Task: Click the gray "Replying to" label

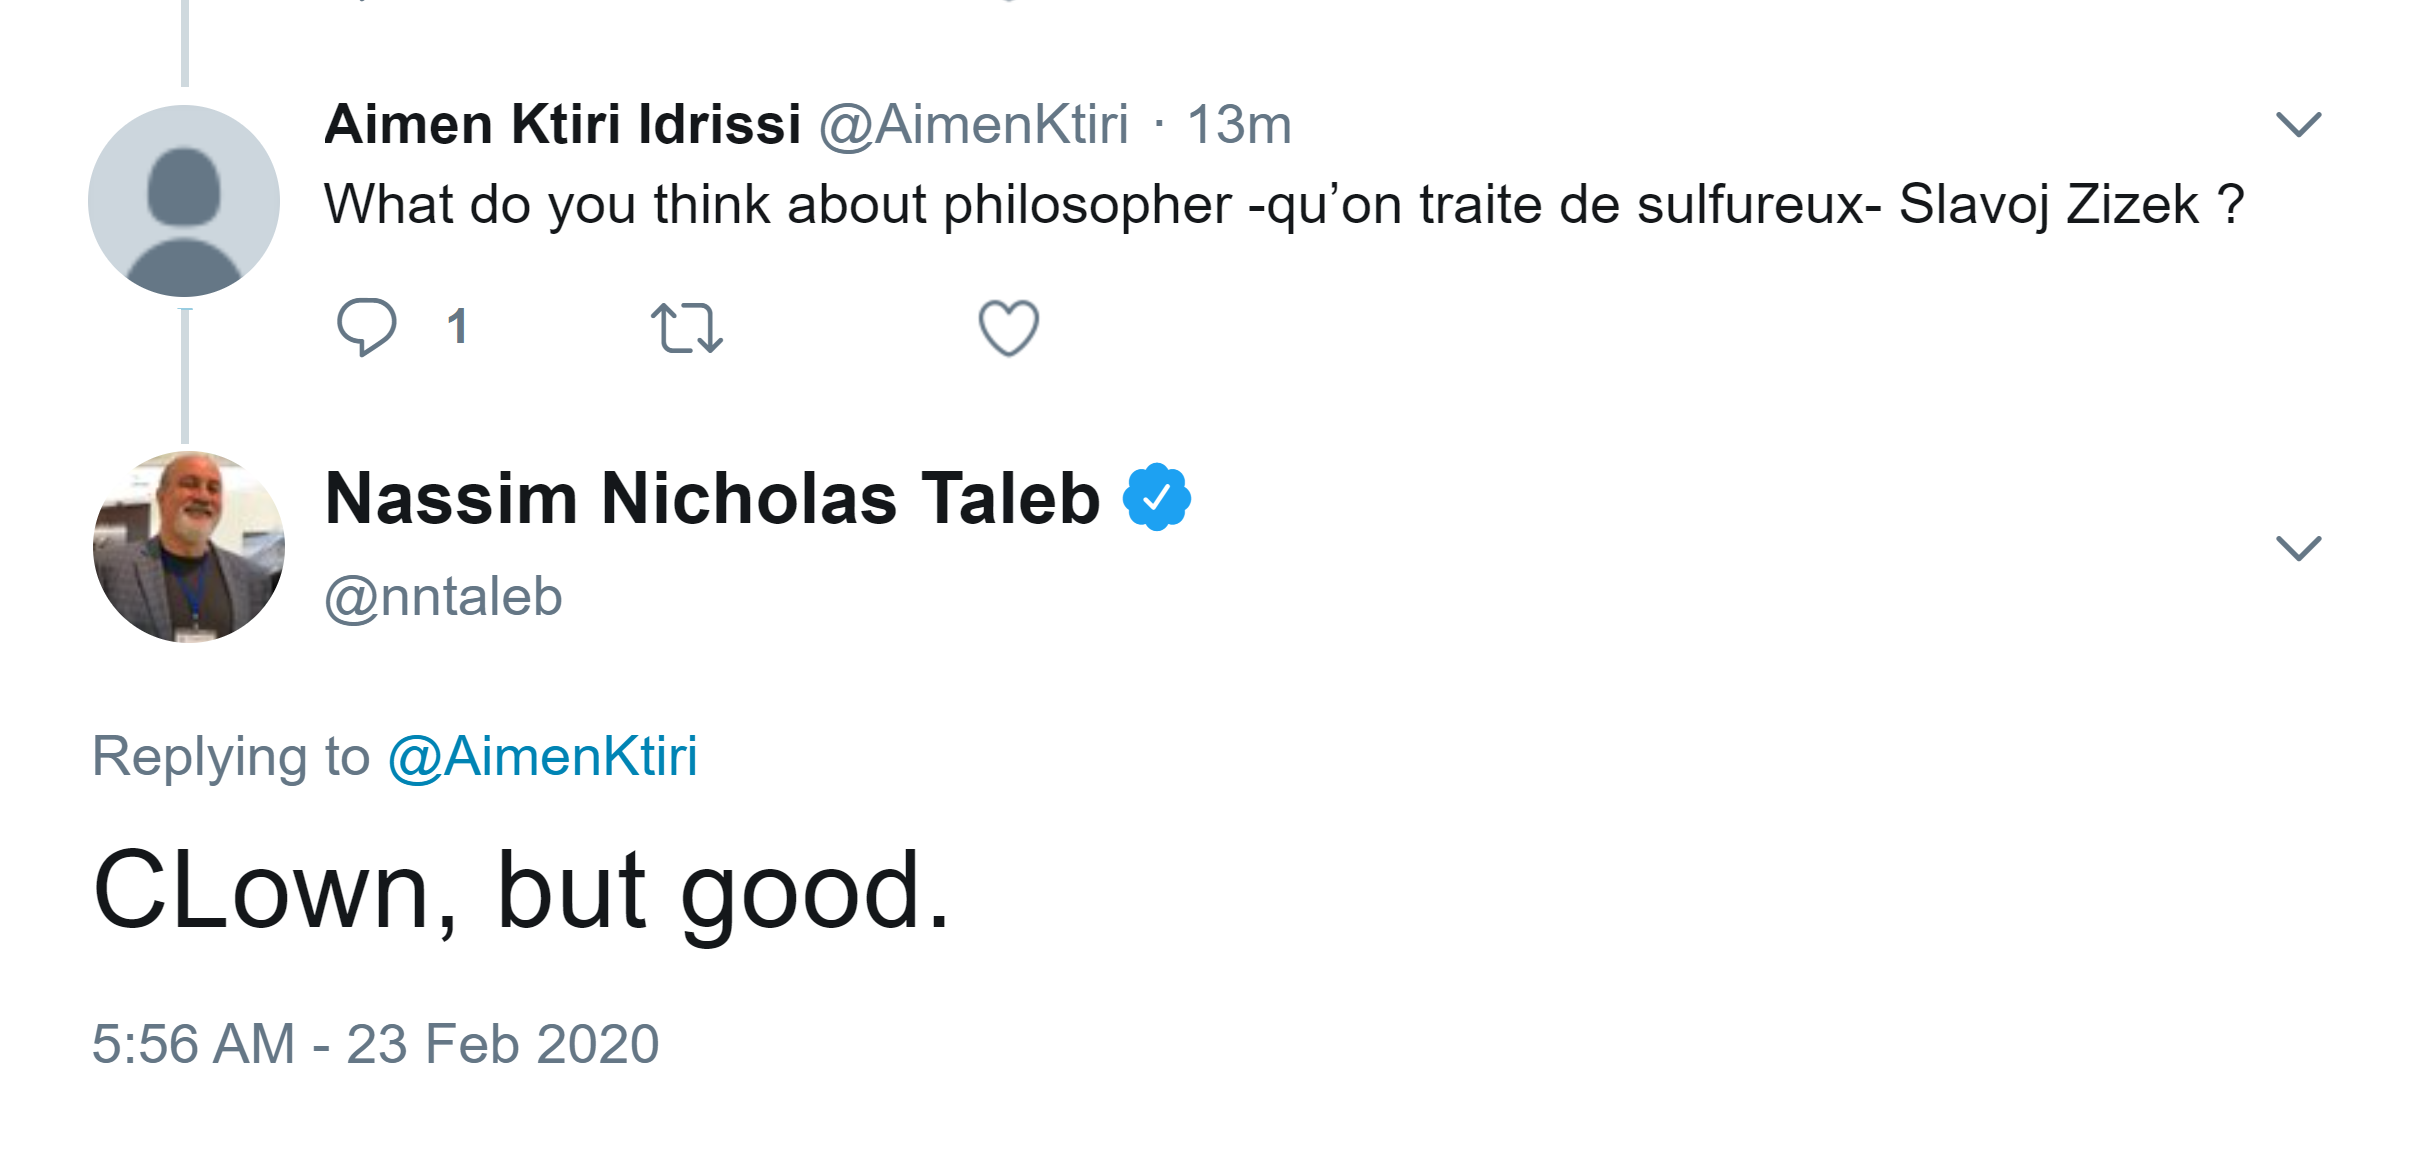Action: pyautogui.click(x=231, y=756)
